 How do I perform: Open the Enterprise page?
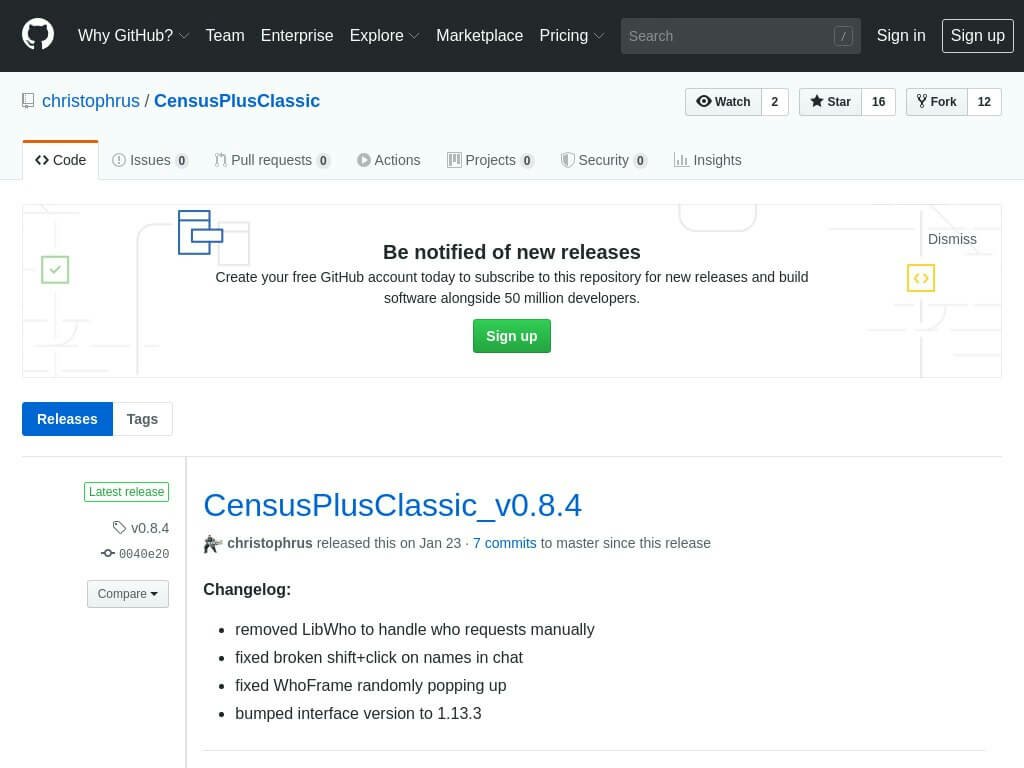(x=297, y=35)
